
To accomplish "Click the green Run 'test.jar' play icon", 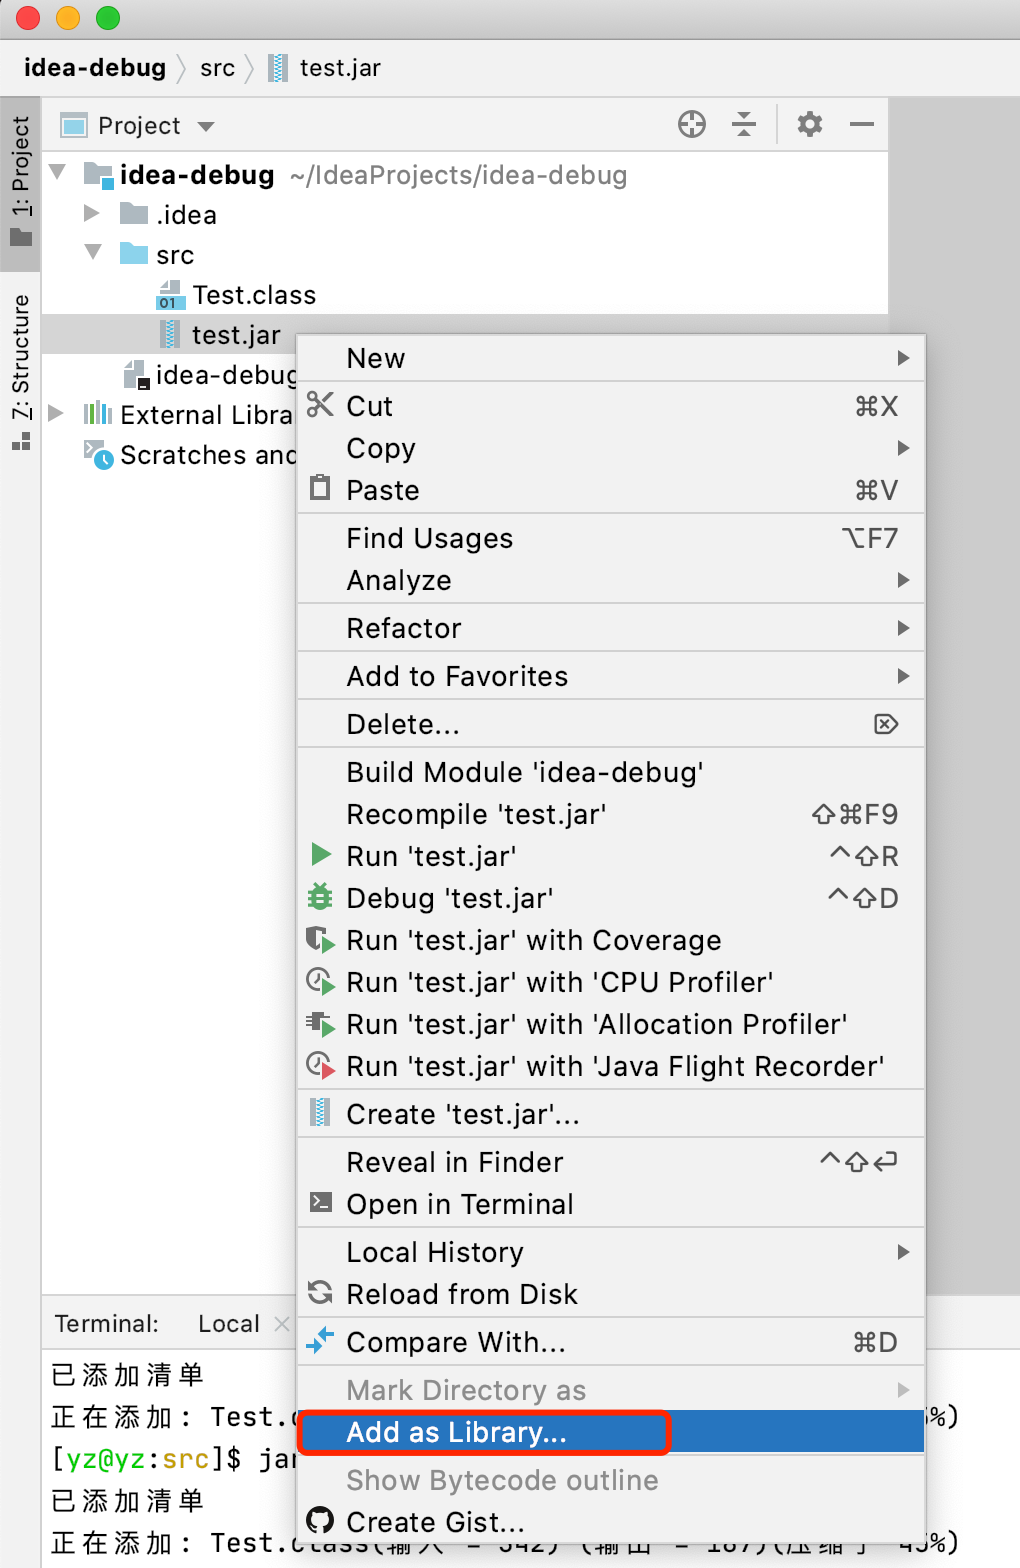I will pyautogui.click(x=320, y=855).
